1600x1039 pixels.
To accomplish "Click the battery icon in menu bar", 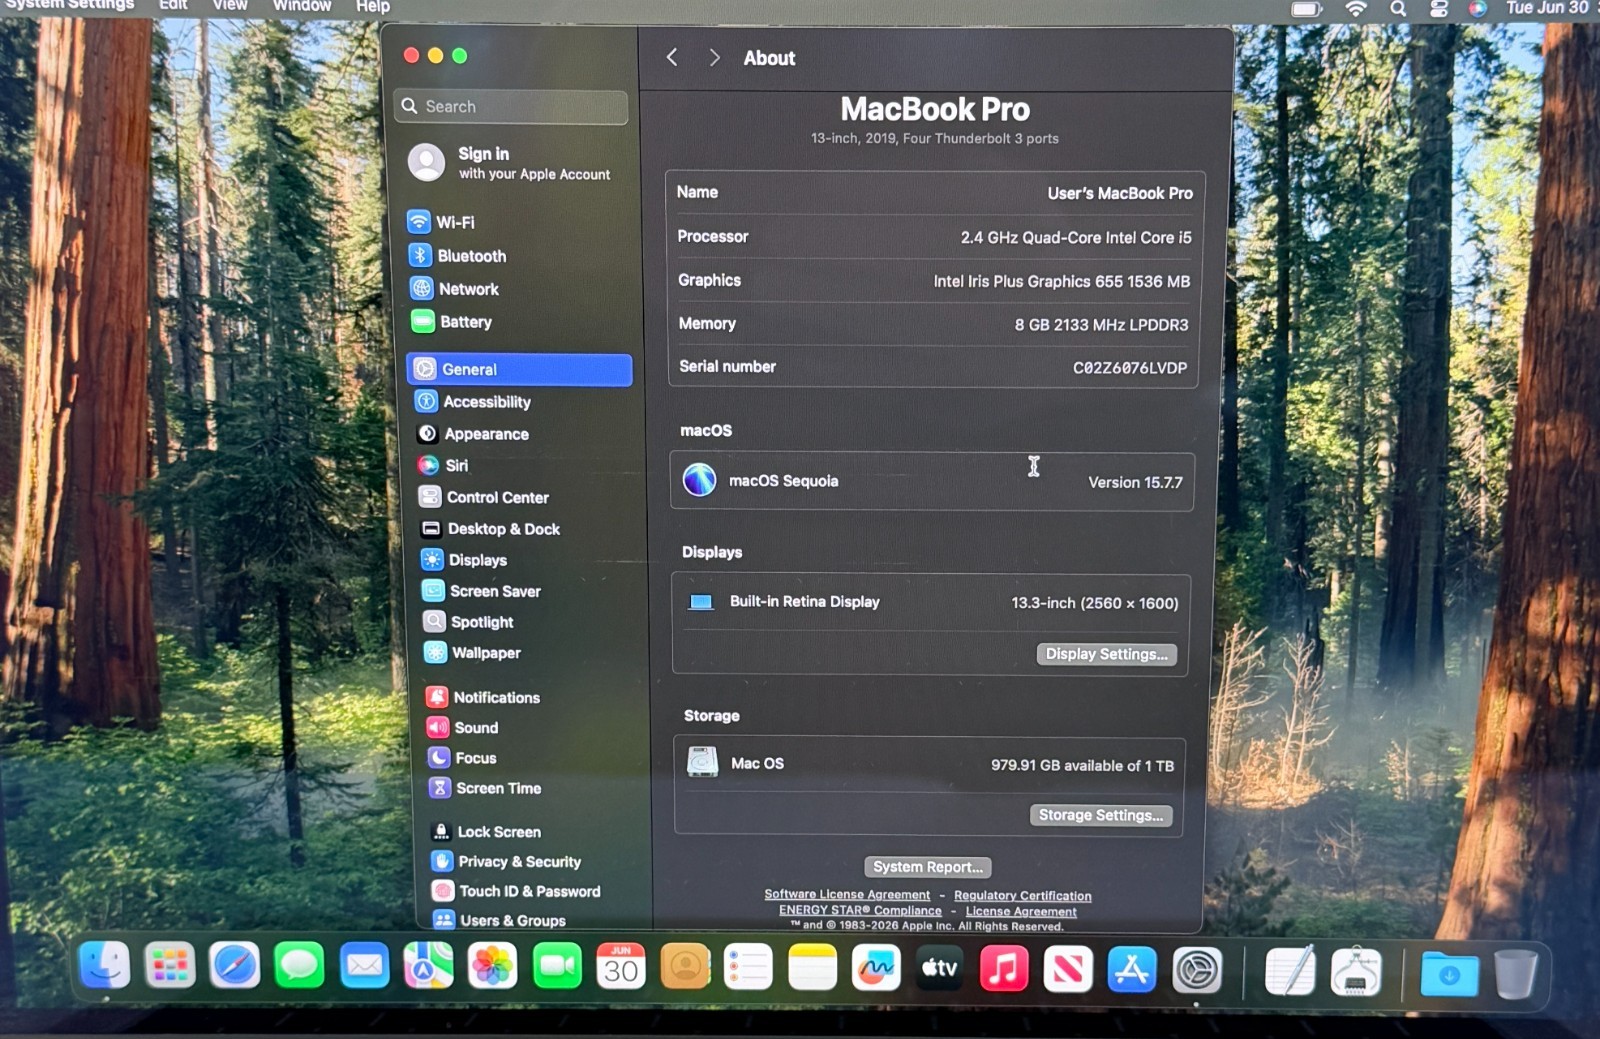I will (1306, 9).
